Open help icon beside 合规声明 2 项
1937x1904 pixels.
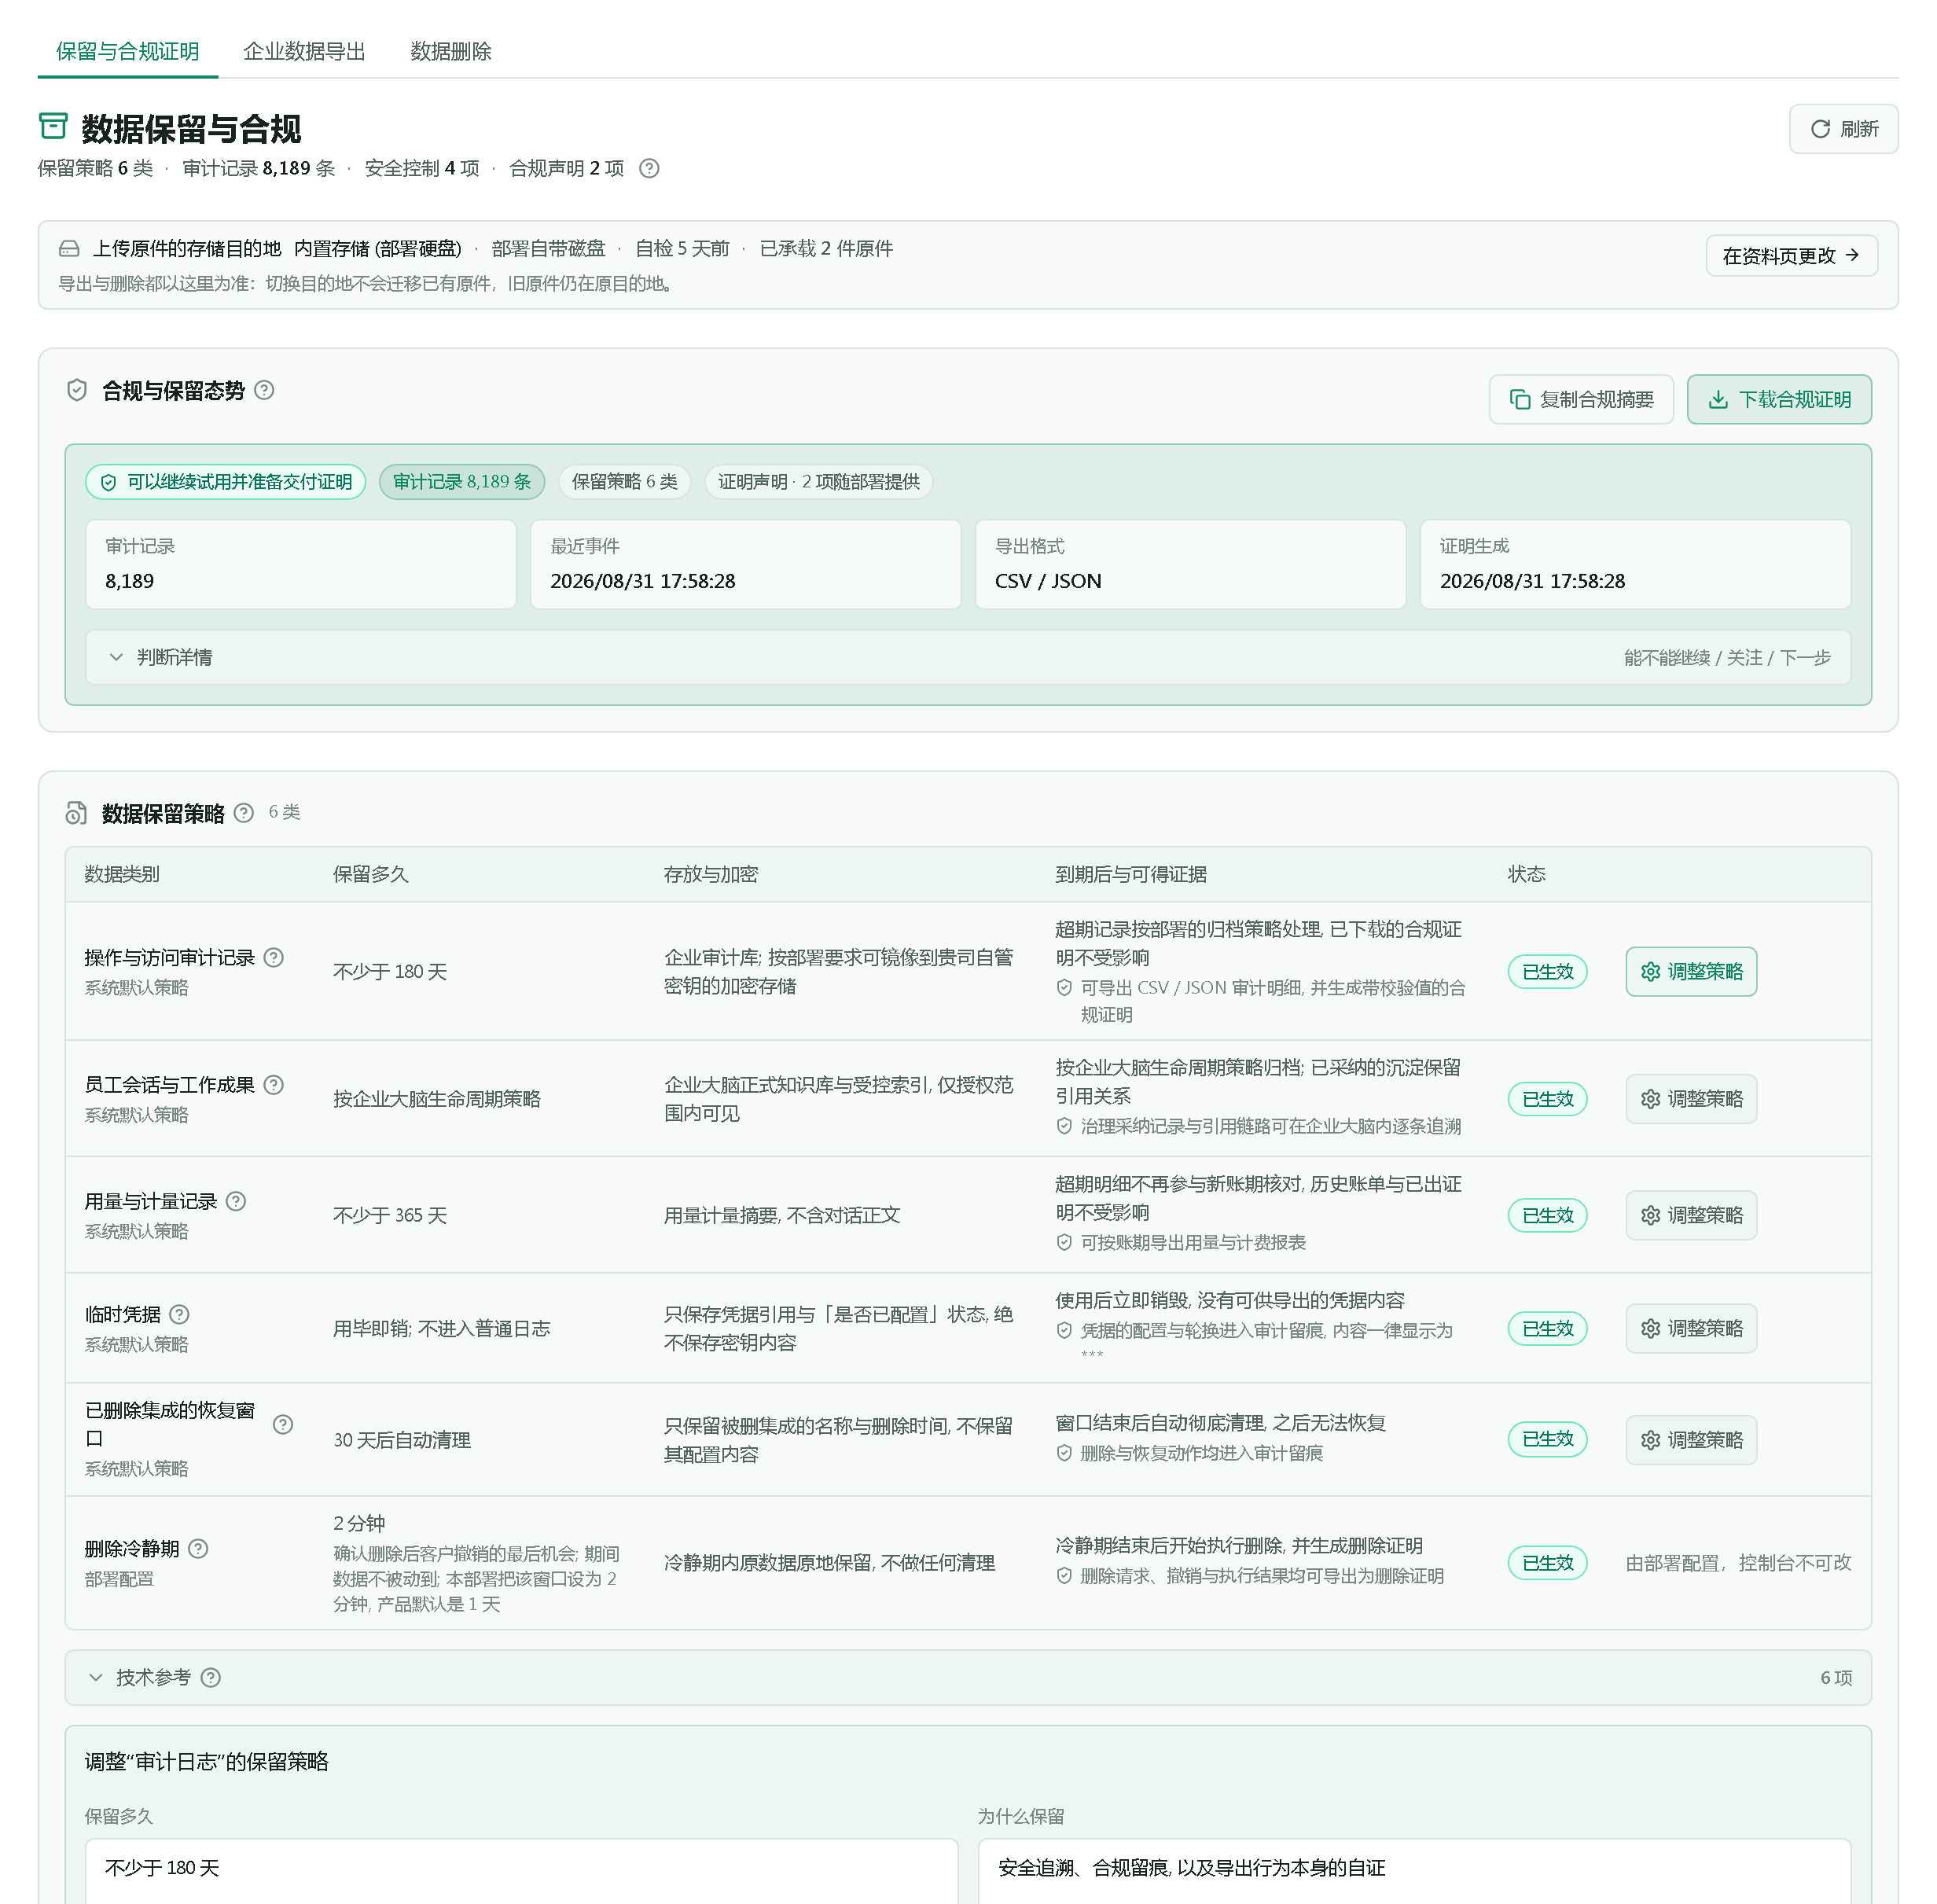[649, 168]
